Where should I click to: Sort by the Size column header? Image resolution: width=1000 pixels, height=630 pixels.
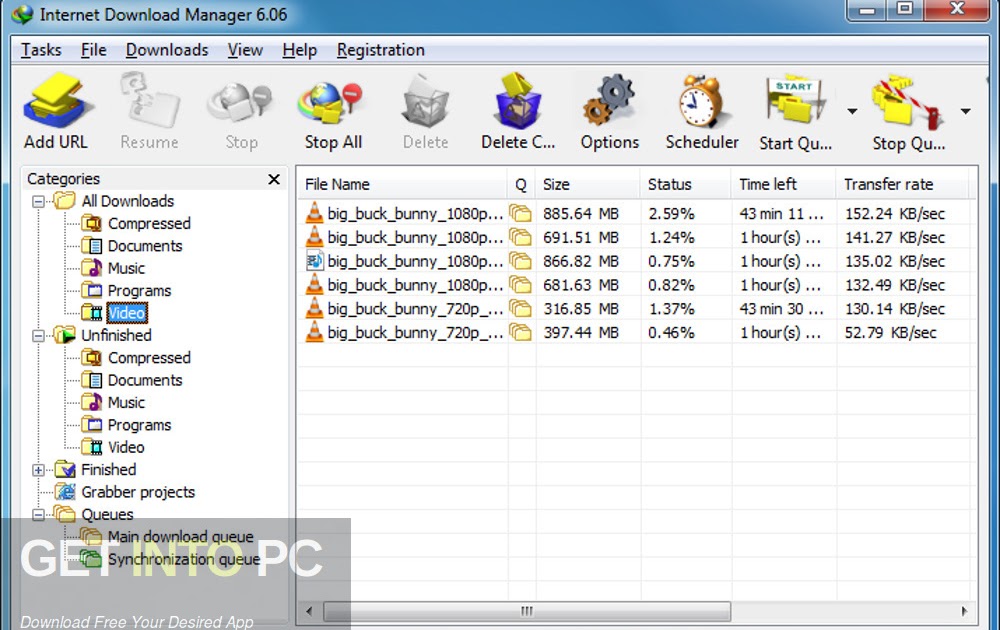[587, 184]
